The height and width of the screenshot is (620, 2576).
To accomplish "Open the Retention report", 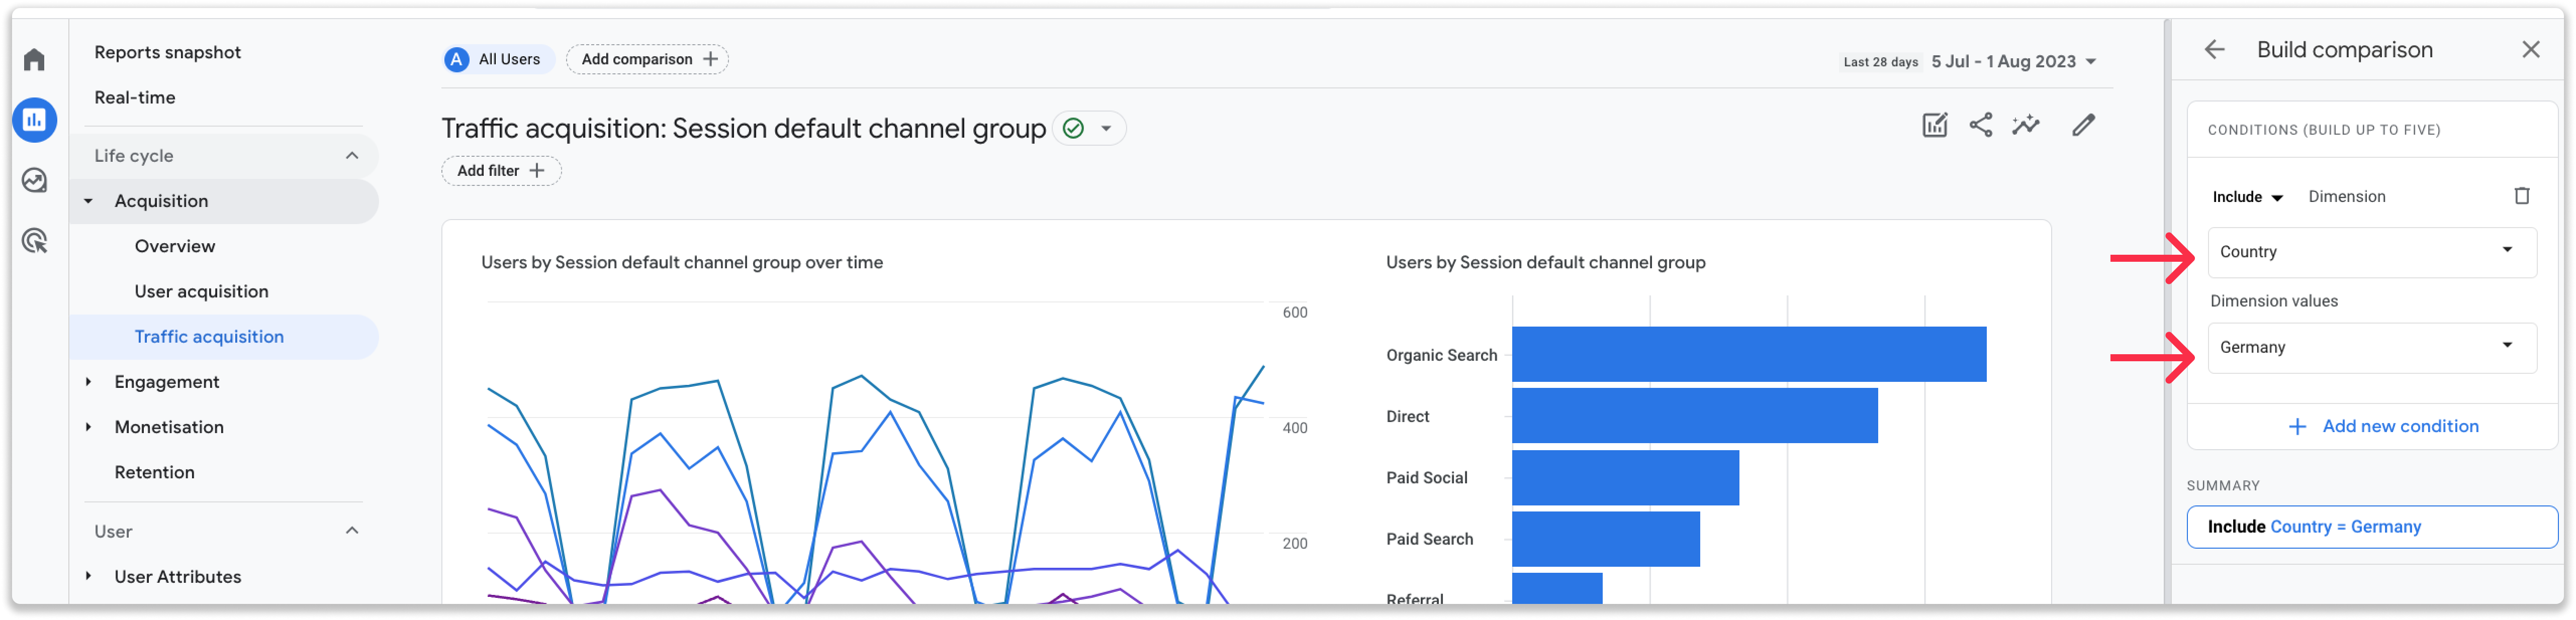I will pos(154,472).
